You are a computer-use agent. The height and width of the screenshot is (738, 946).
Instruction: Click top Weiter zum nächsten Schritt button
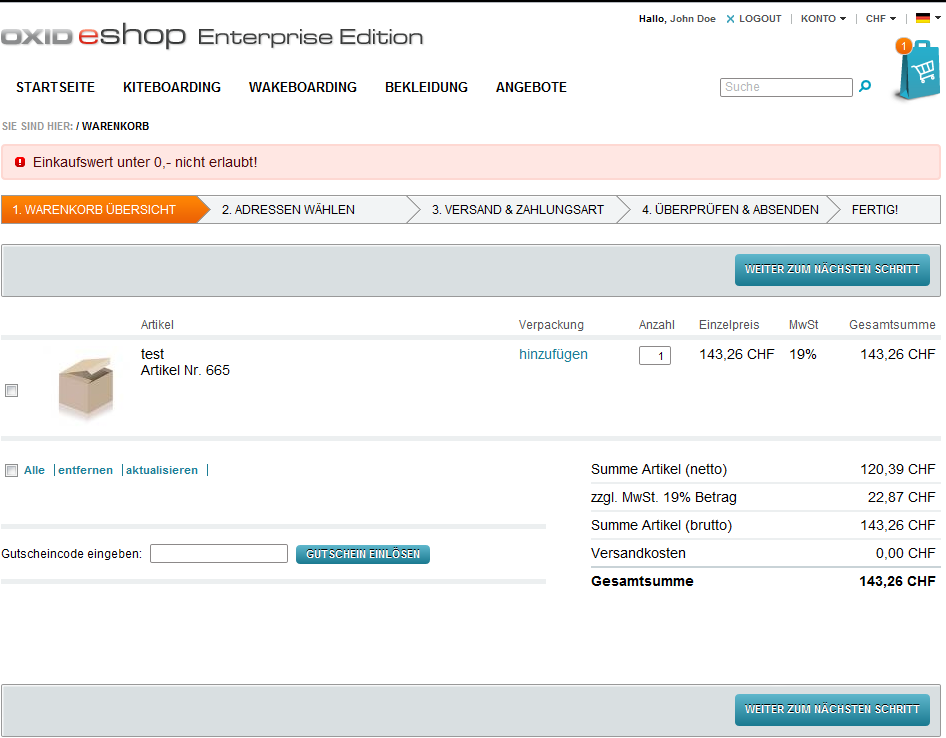832,270
